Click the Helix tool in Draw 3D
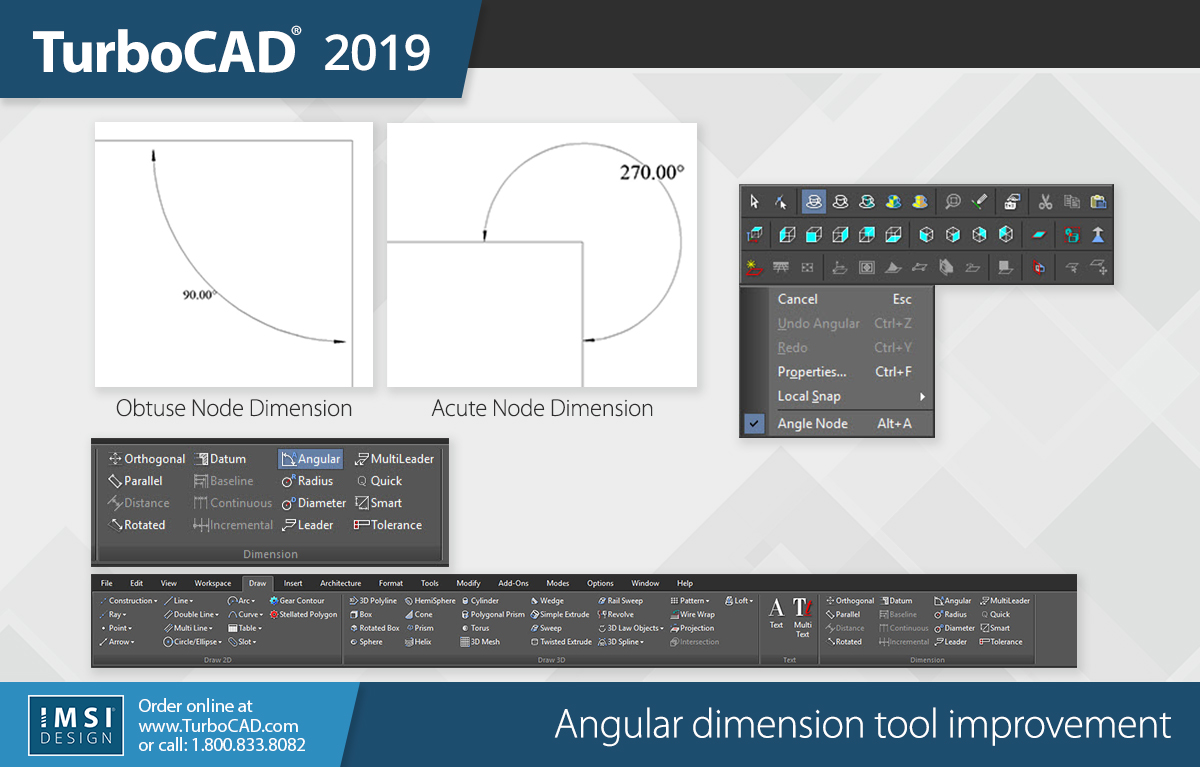 pos(419,642)
